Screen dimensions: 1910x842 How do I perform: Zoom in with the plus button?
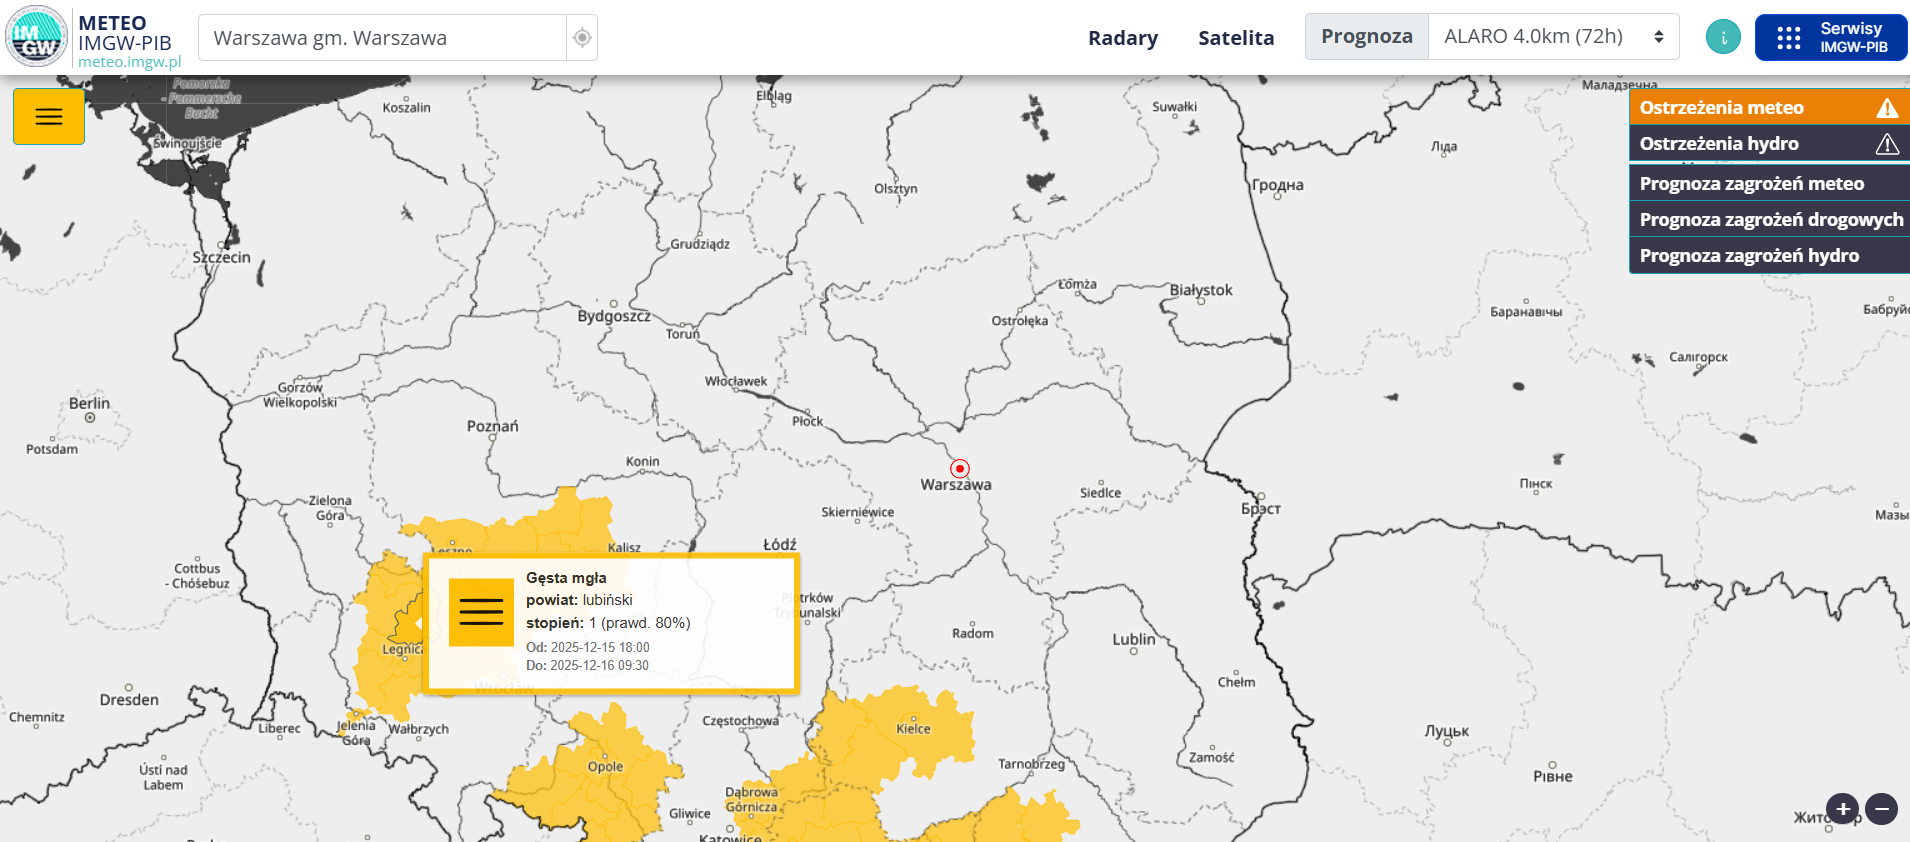[x=1842, y=808]
